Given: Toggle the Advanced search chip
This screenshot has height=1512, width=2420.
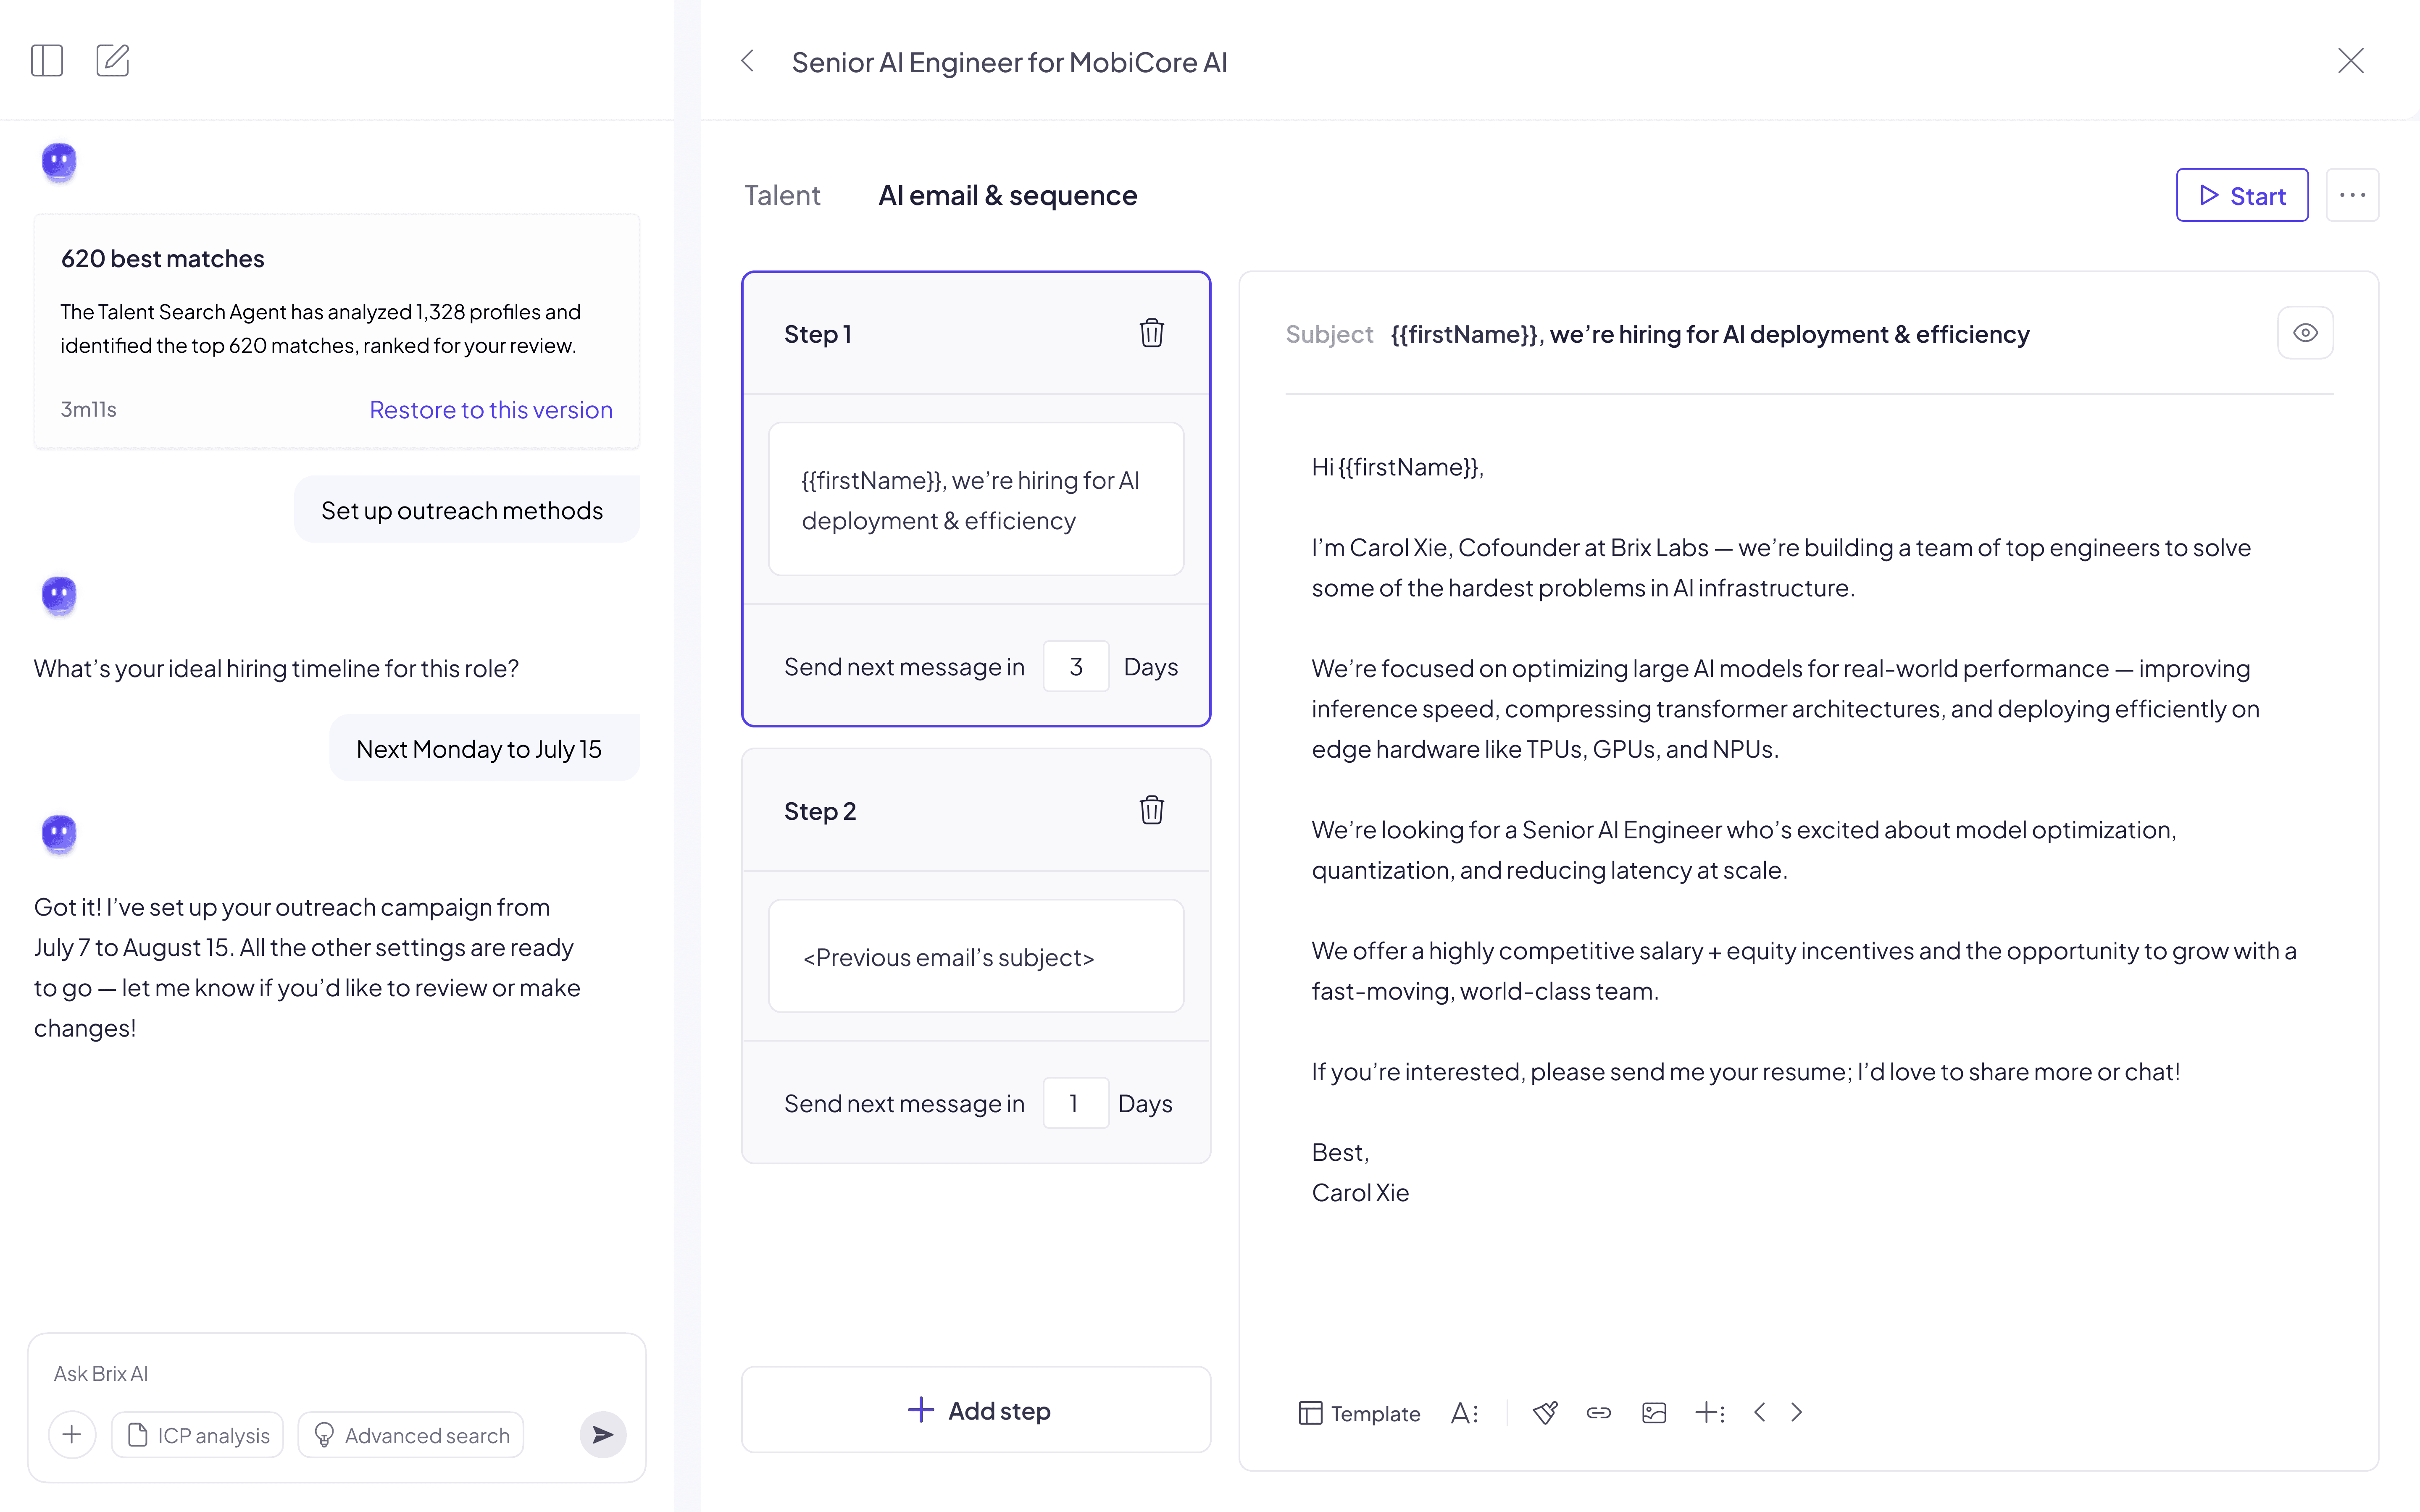Looking at the screenshot, I should (411, 1435).
